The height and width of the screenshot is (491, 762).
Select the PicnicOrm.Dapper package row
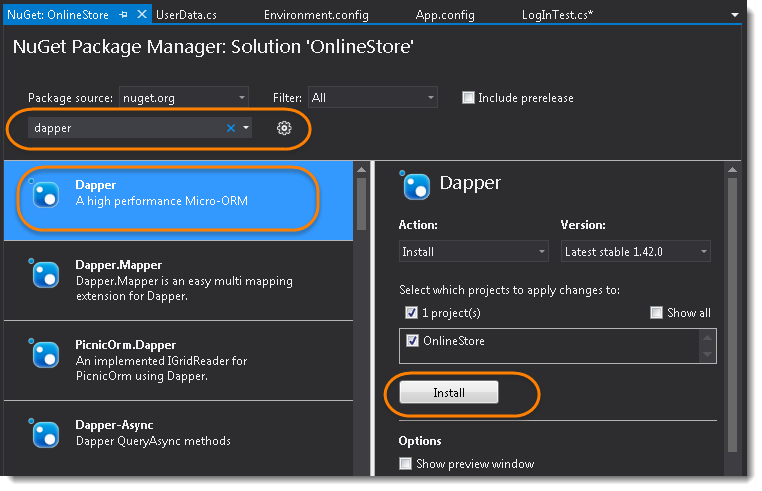coord(178,361)
